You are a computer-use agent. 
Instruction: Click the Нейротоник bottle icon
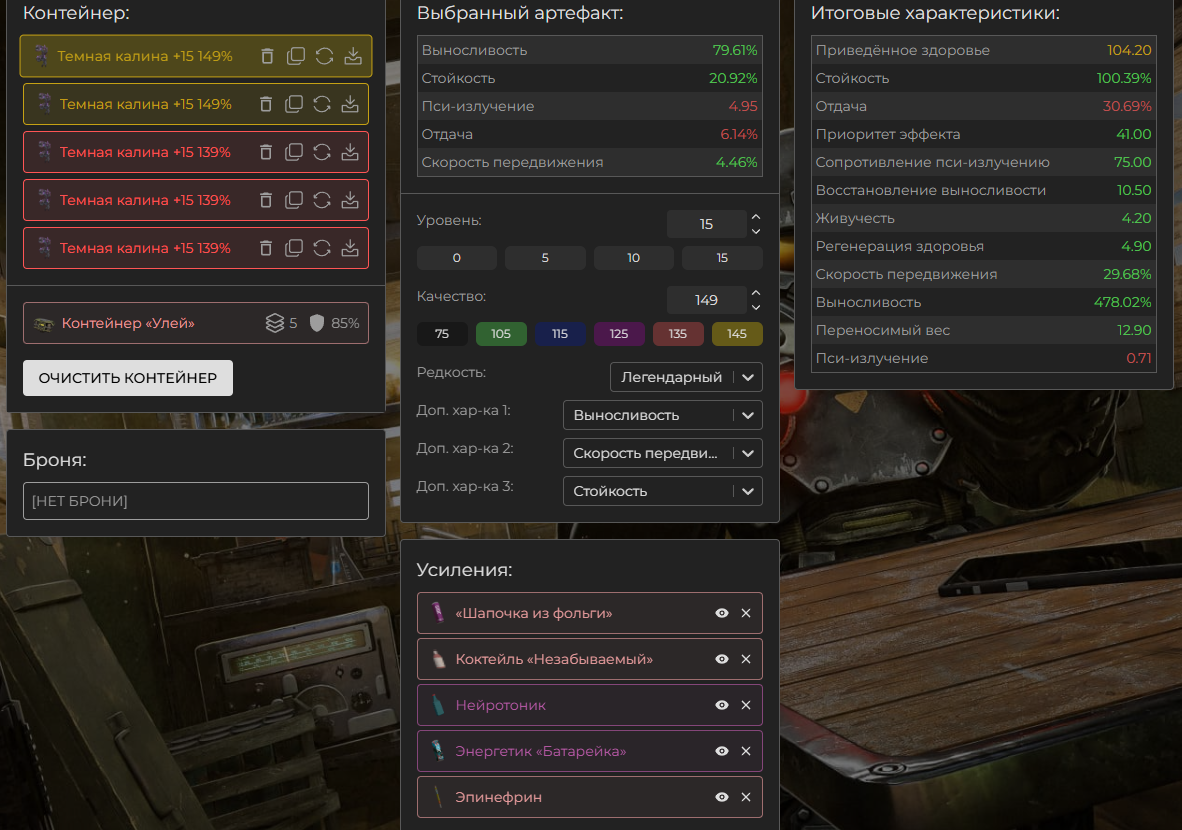click(438, 705)
